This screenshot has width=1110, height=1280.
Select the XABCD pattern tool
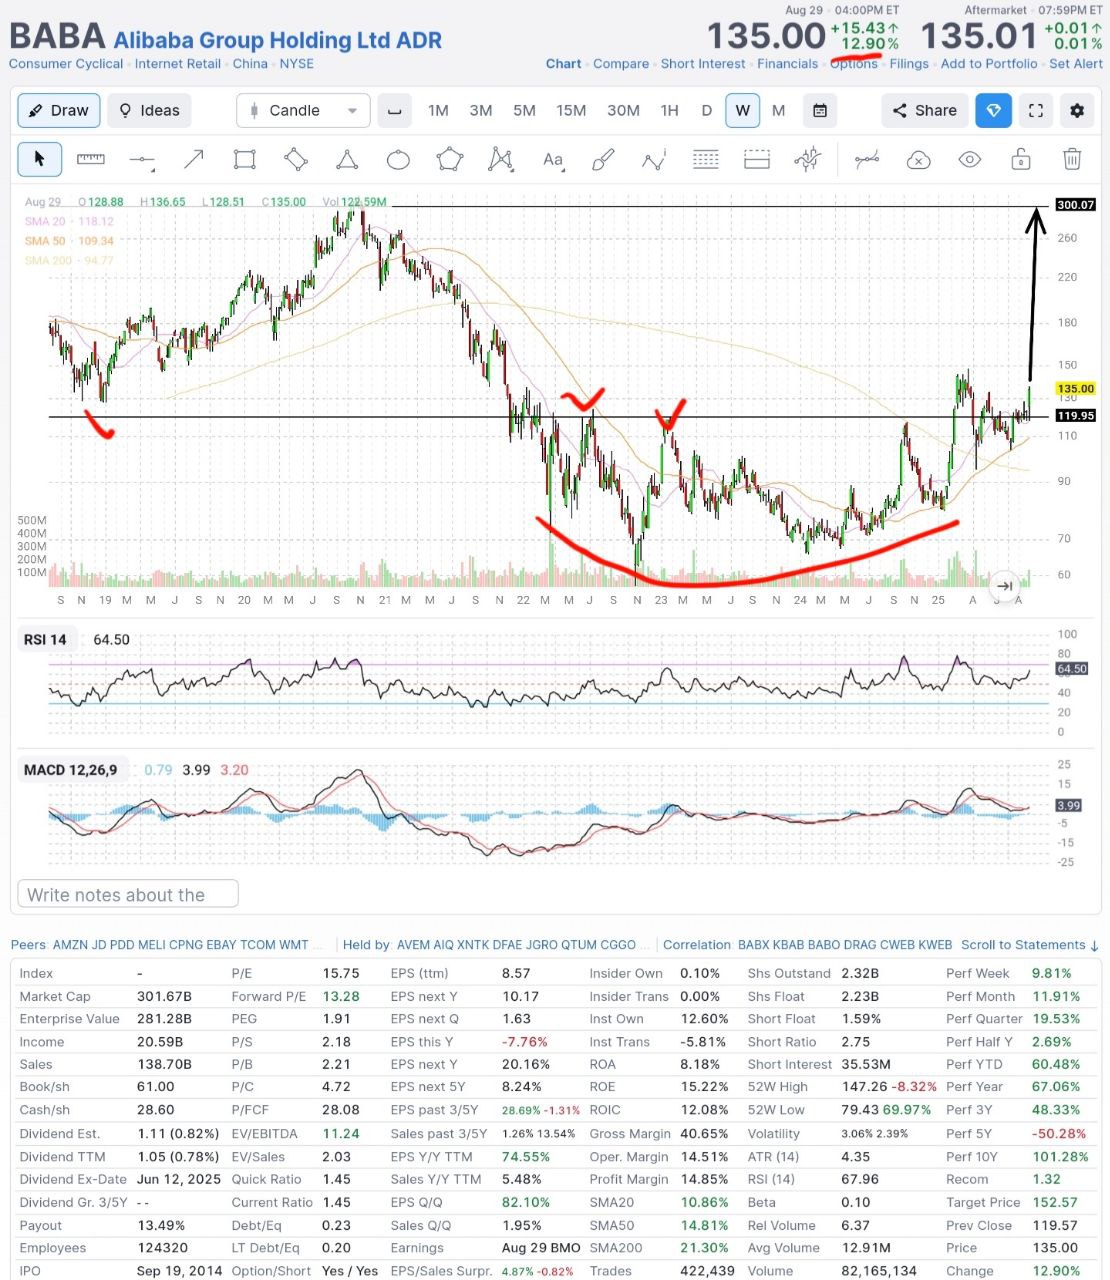(501, 159)
